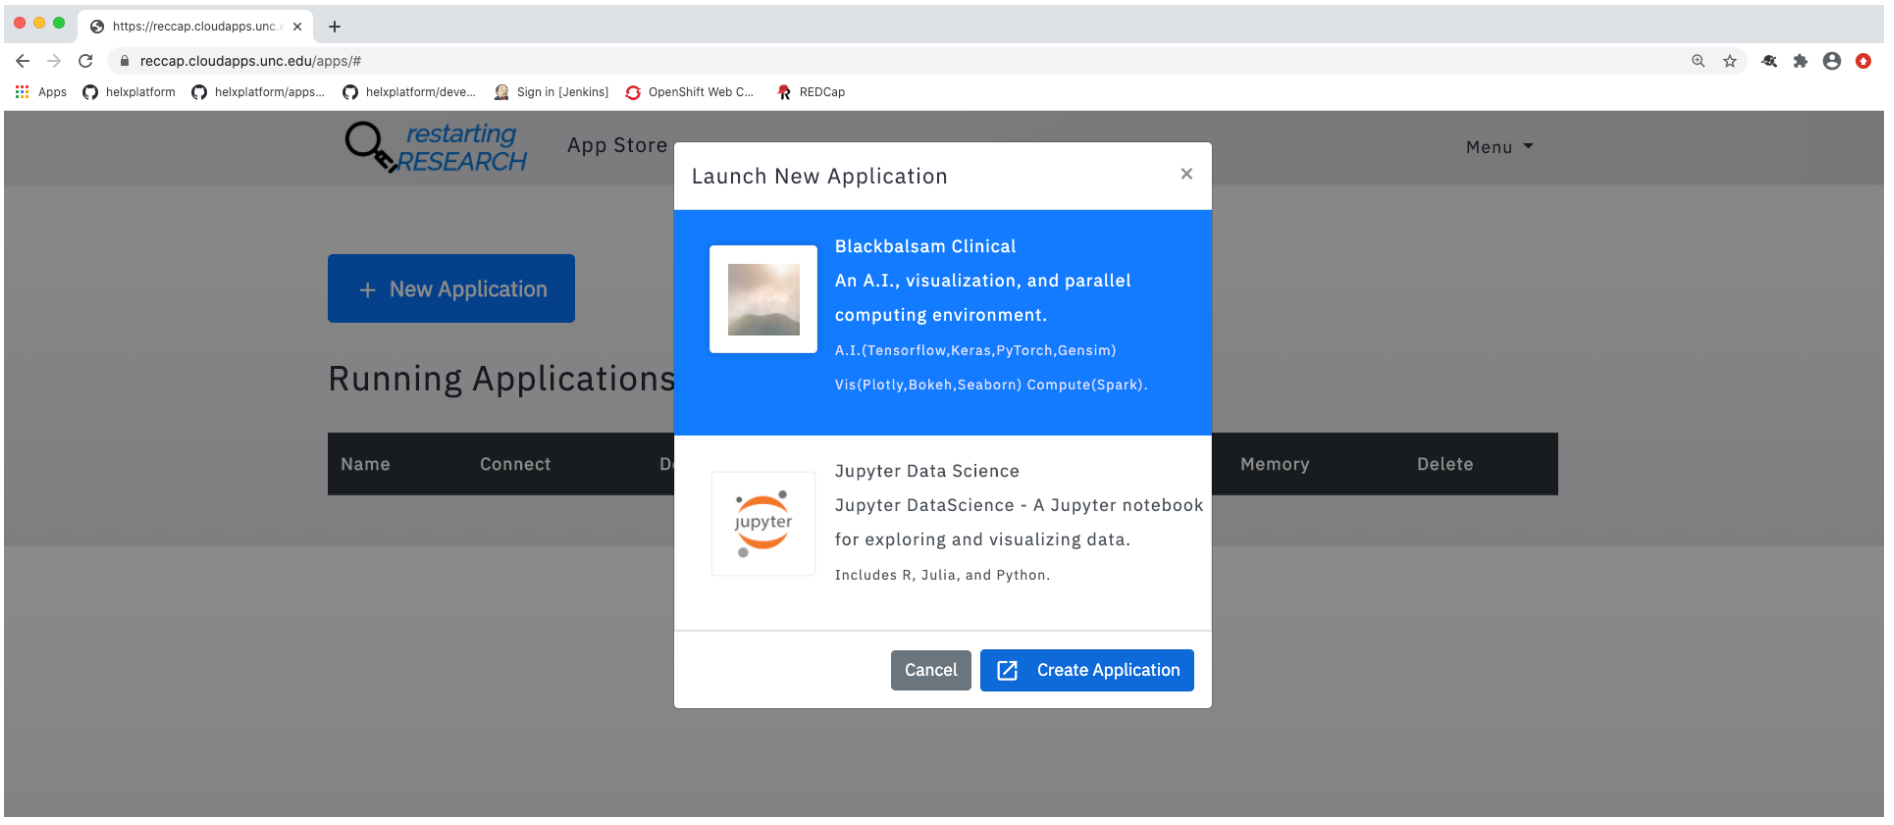Reload the page with refresh icon
Viewport: 1894px width, 825px height.
point(86,61)
